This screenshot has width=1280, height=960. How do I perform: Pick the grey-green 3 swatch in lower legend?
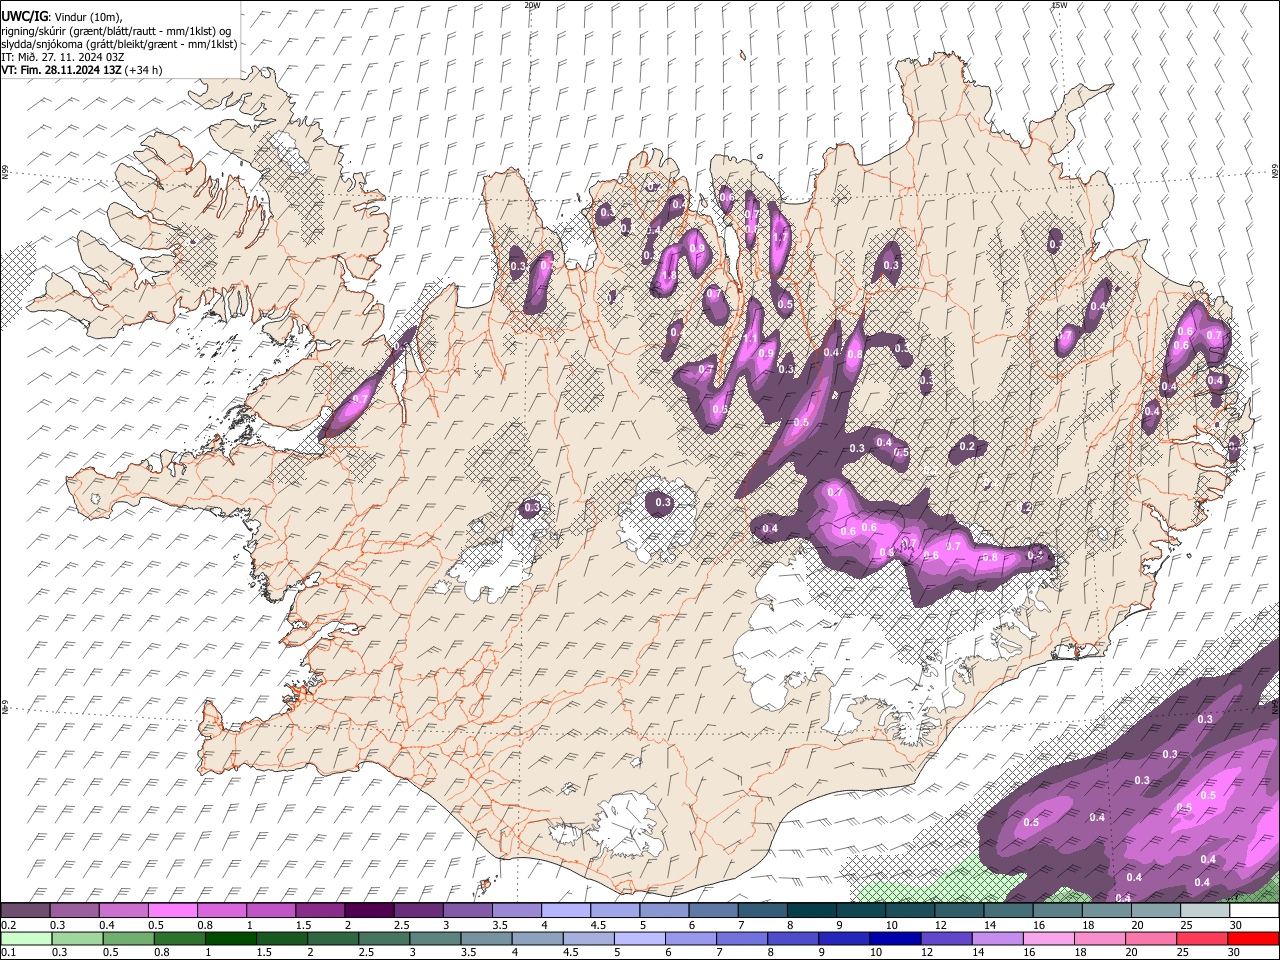point(435,938)
